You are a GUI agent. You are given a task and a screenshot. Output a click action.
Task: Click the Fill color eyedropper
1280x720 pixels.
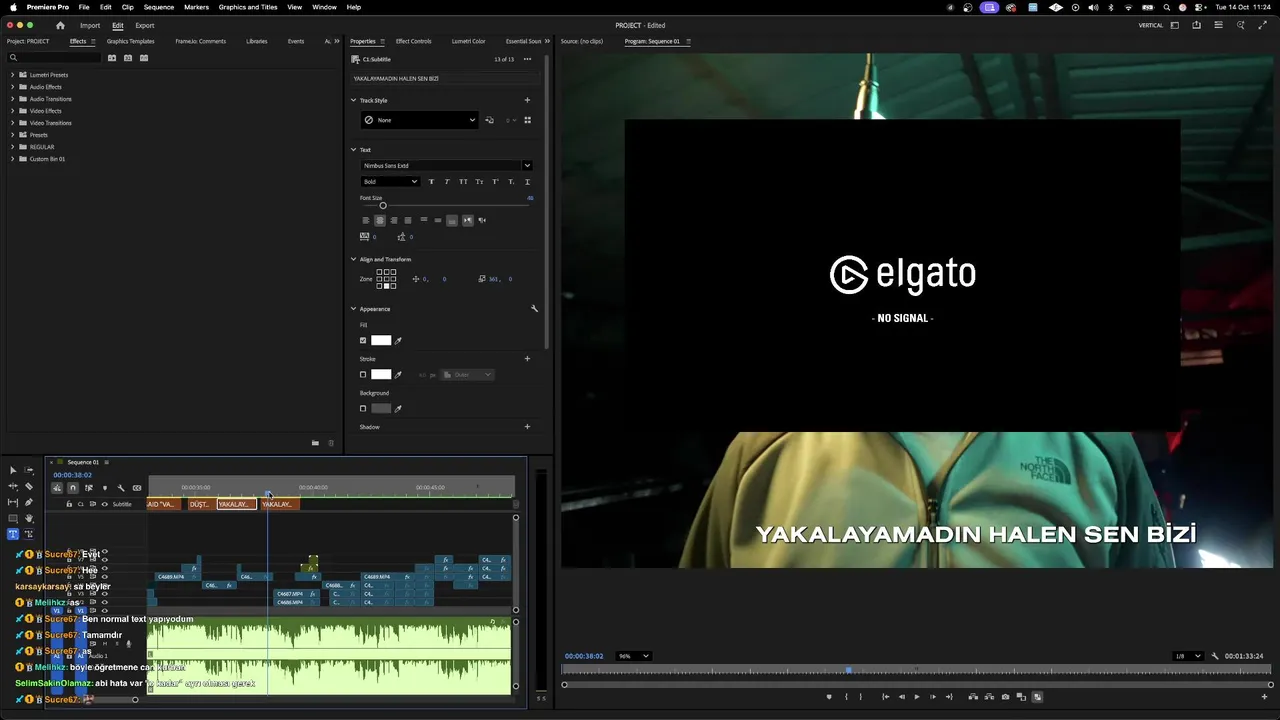click(x=398, y=341)
